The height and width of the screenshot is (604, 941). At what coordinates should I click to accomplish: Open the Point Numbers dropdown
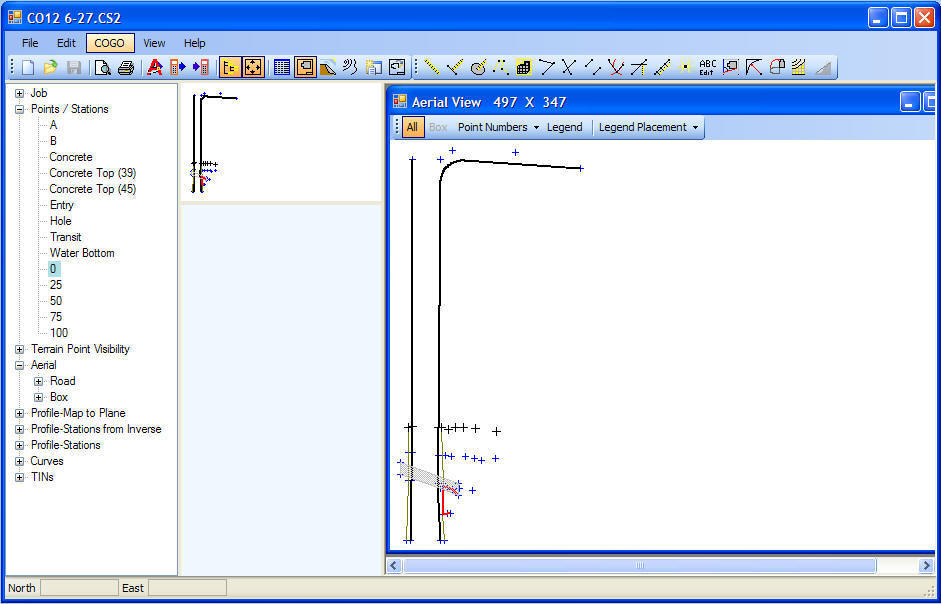pos(498,127)
